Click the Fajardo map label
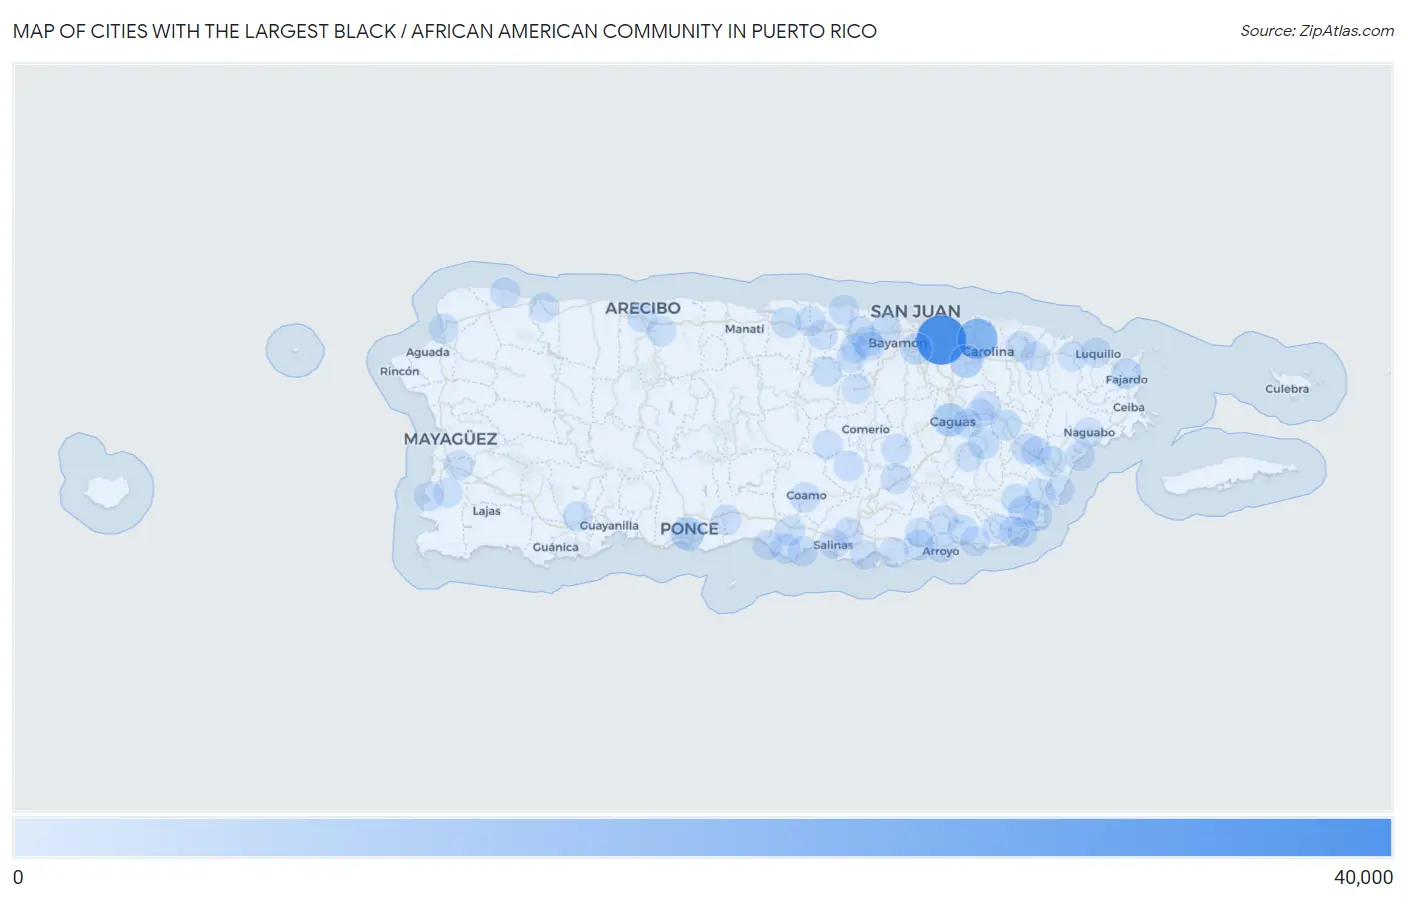The width and height of the screenshot is (1406, 899). pyautogui.click(x=1126, y=380)
